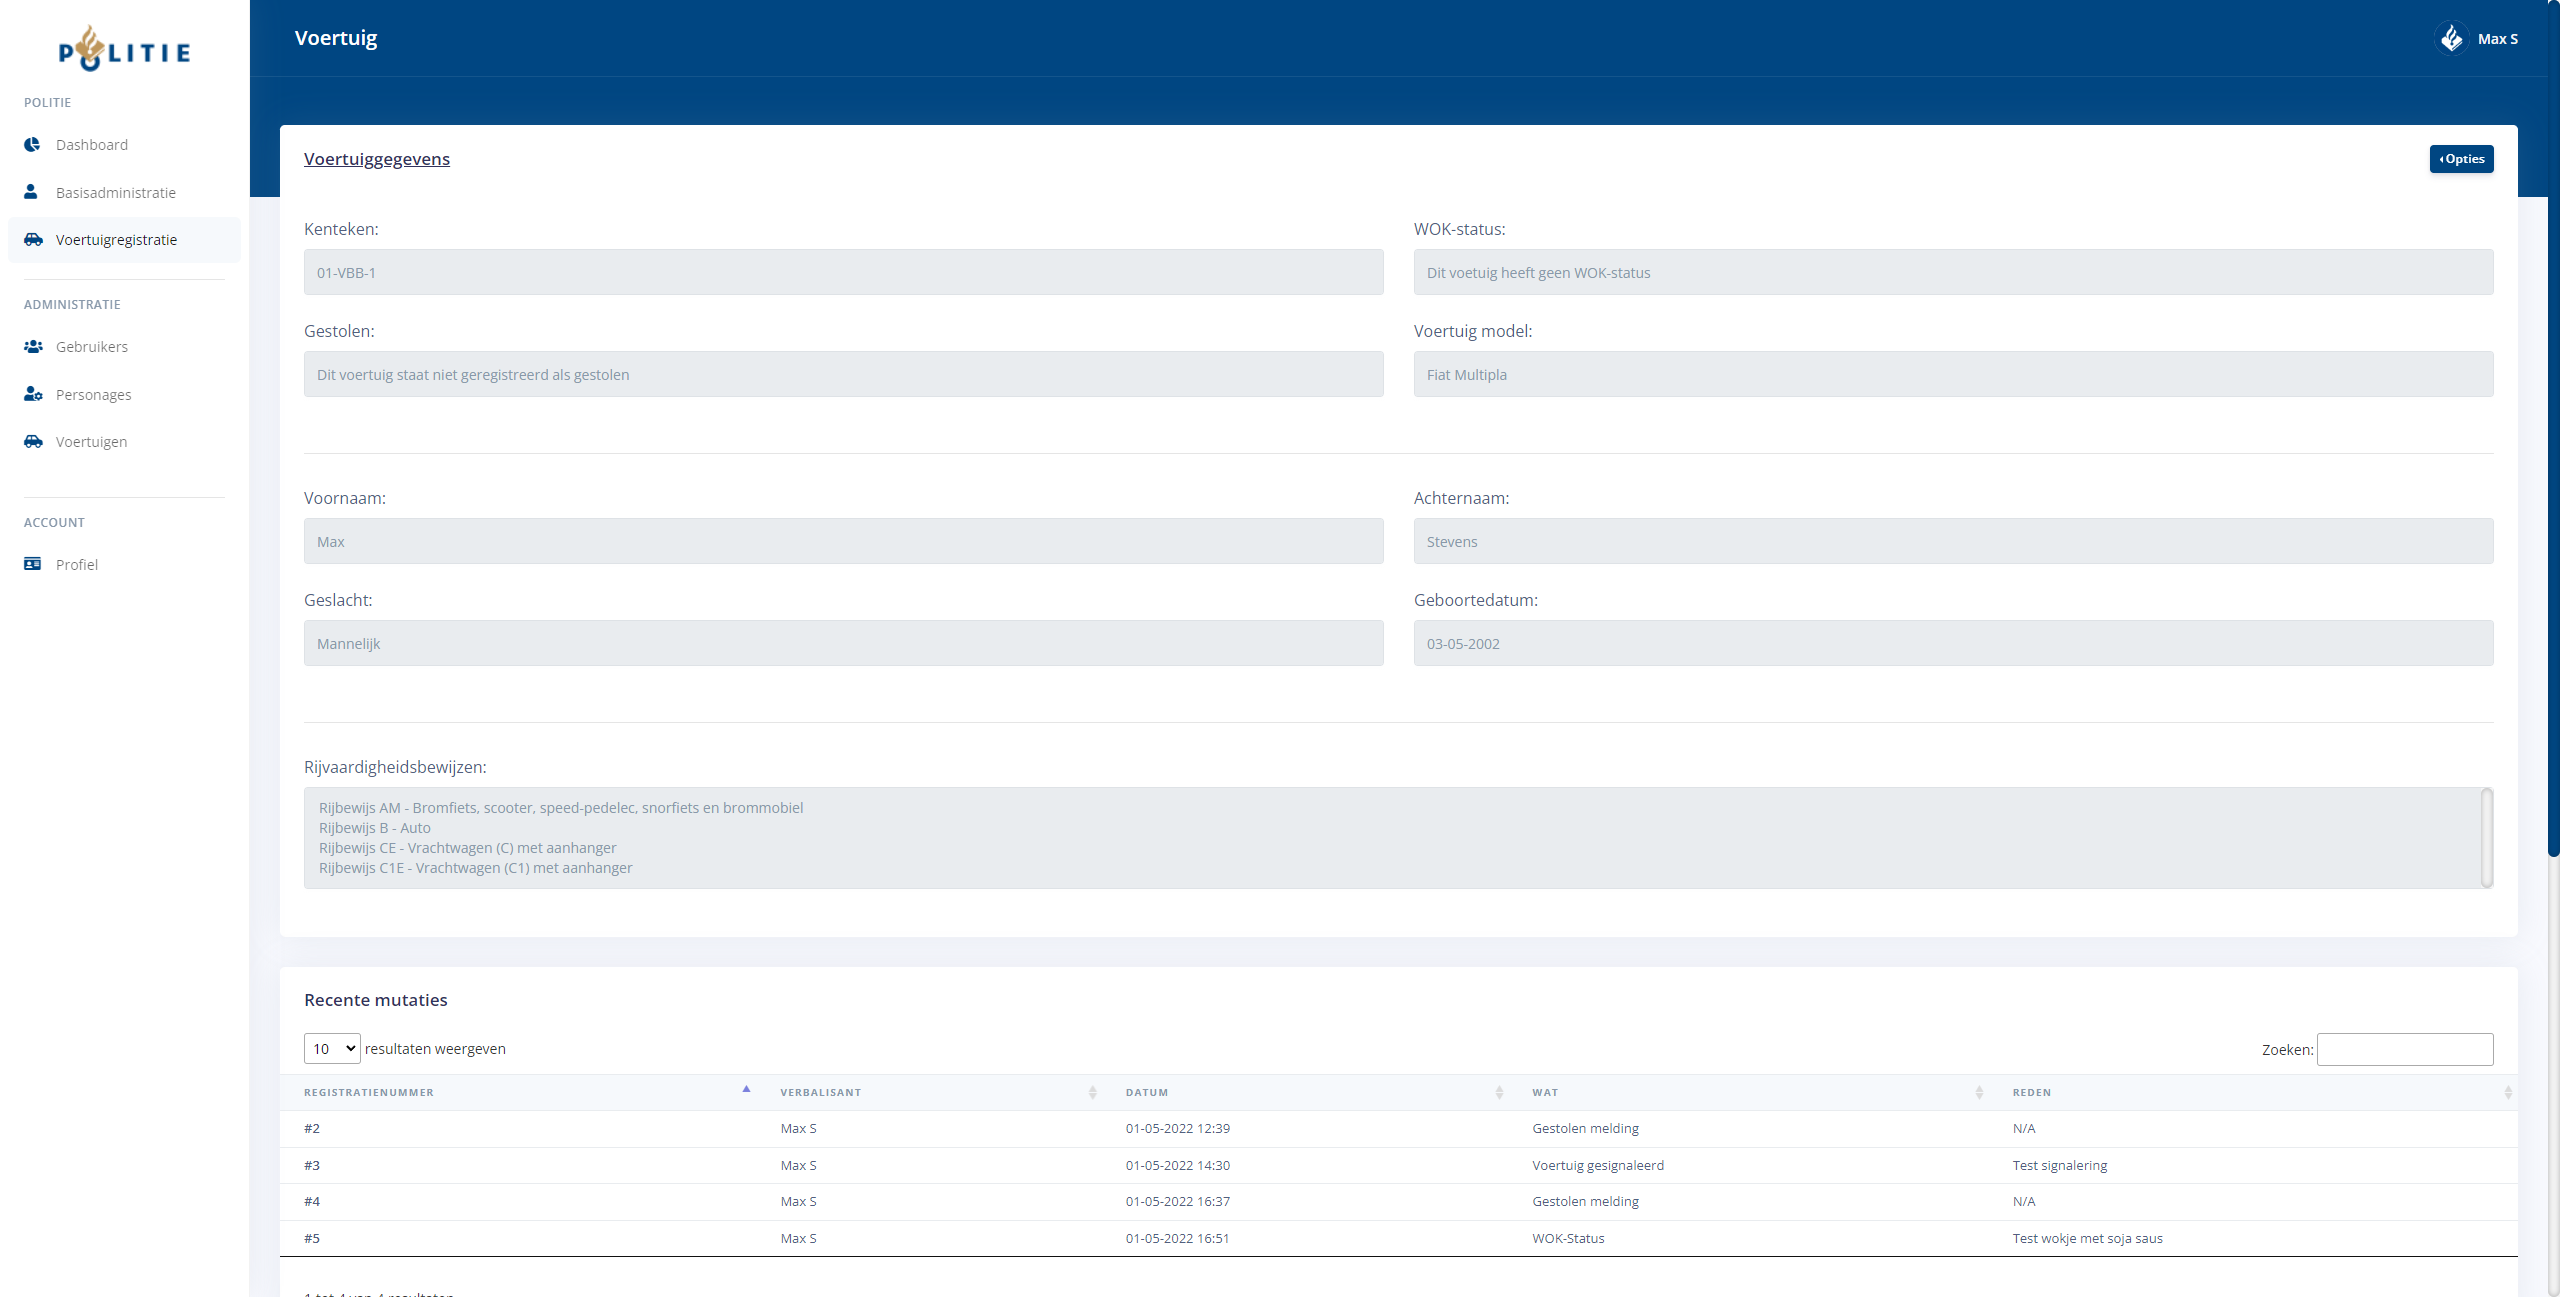Sort table by Registratienummer column
2560x1297 pixels.
click(369, 1092)
